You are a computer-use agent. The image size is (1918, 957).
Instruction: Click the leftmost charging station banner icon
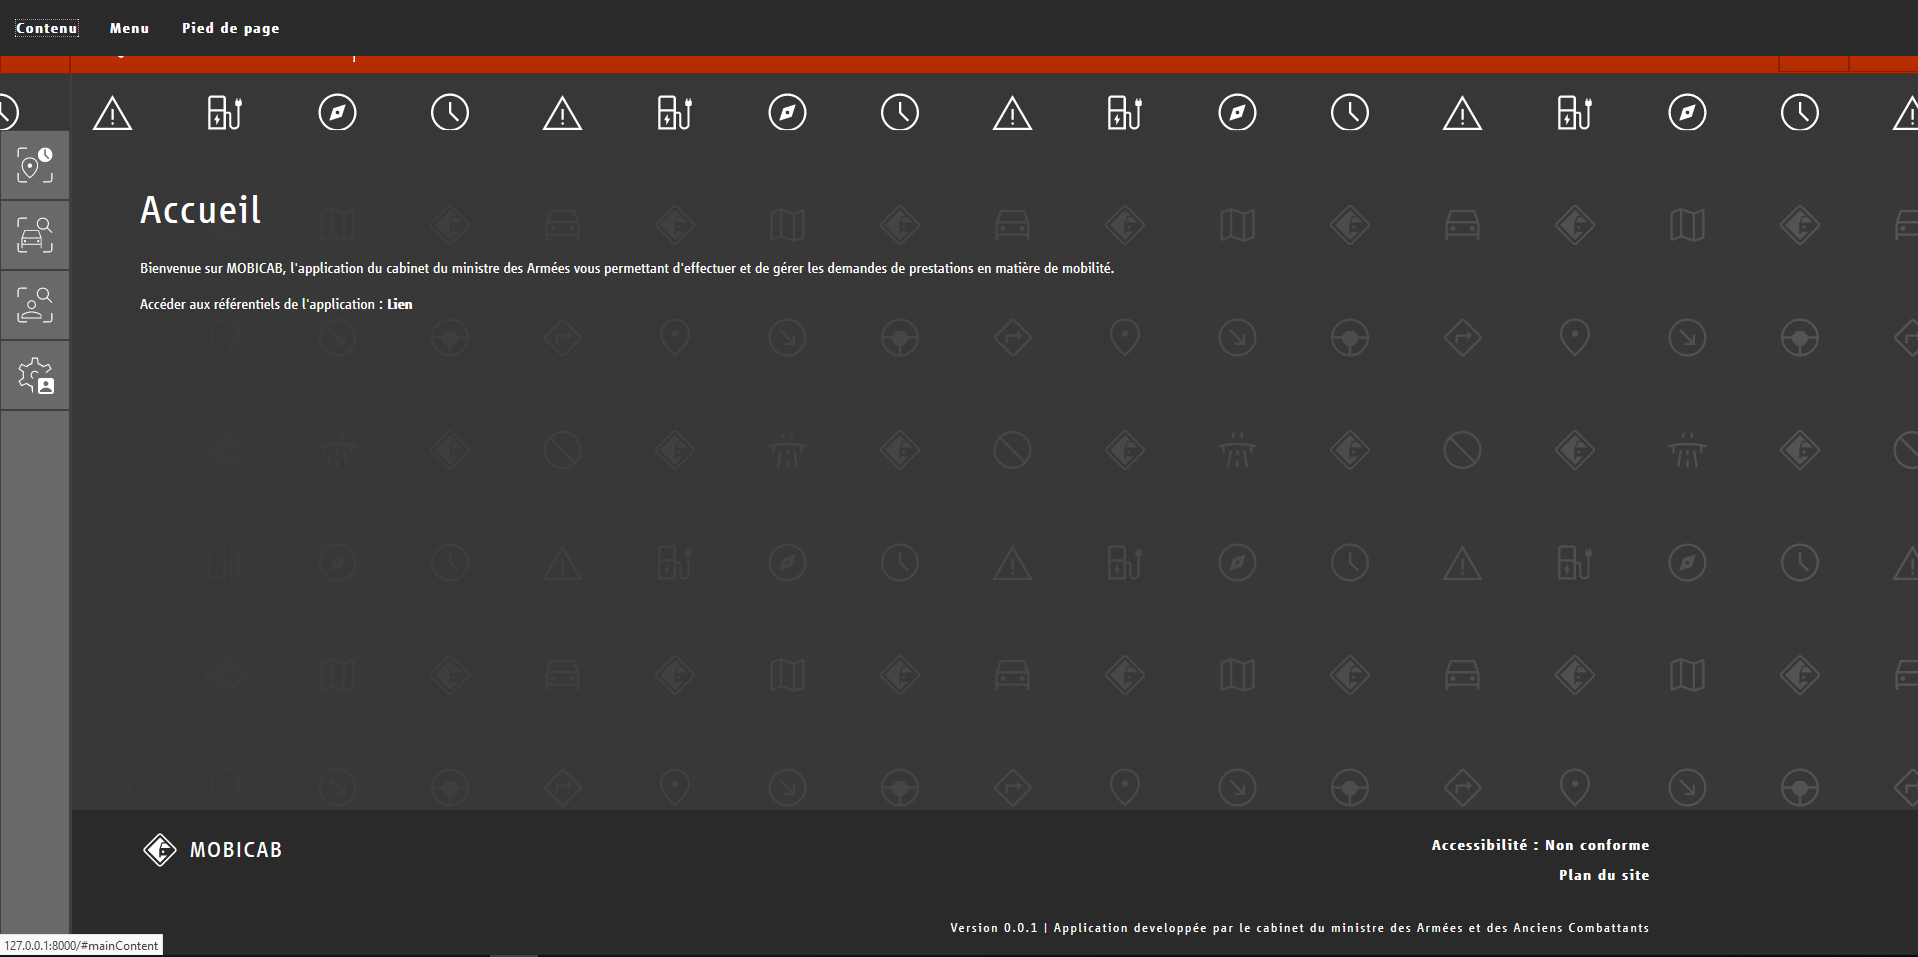pyautogui.click(x=225, y=113)
